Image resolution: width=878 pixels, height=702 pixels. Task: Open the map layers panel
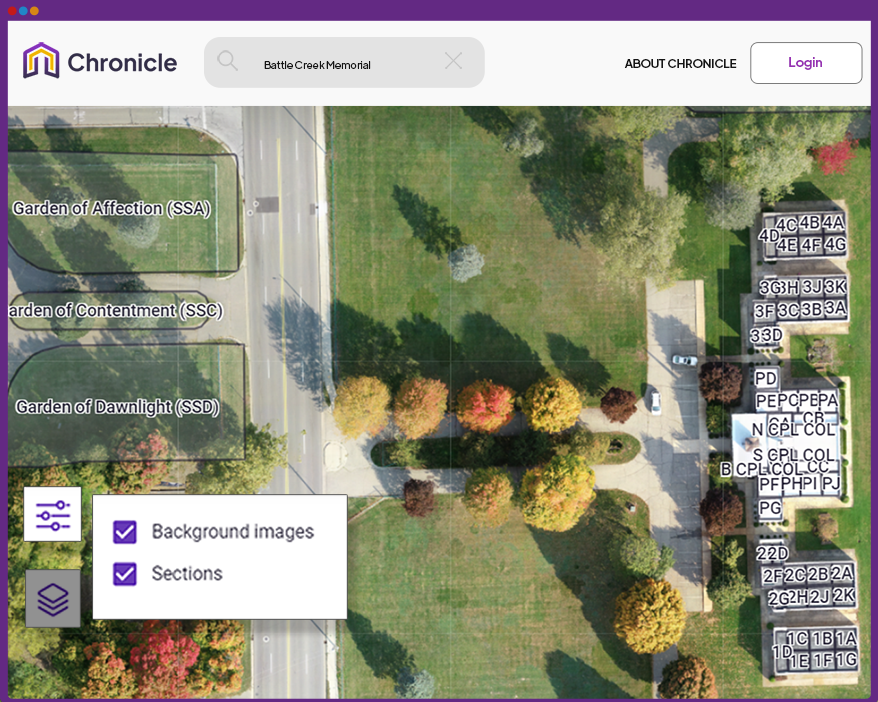point(52,597)
